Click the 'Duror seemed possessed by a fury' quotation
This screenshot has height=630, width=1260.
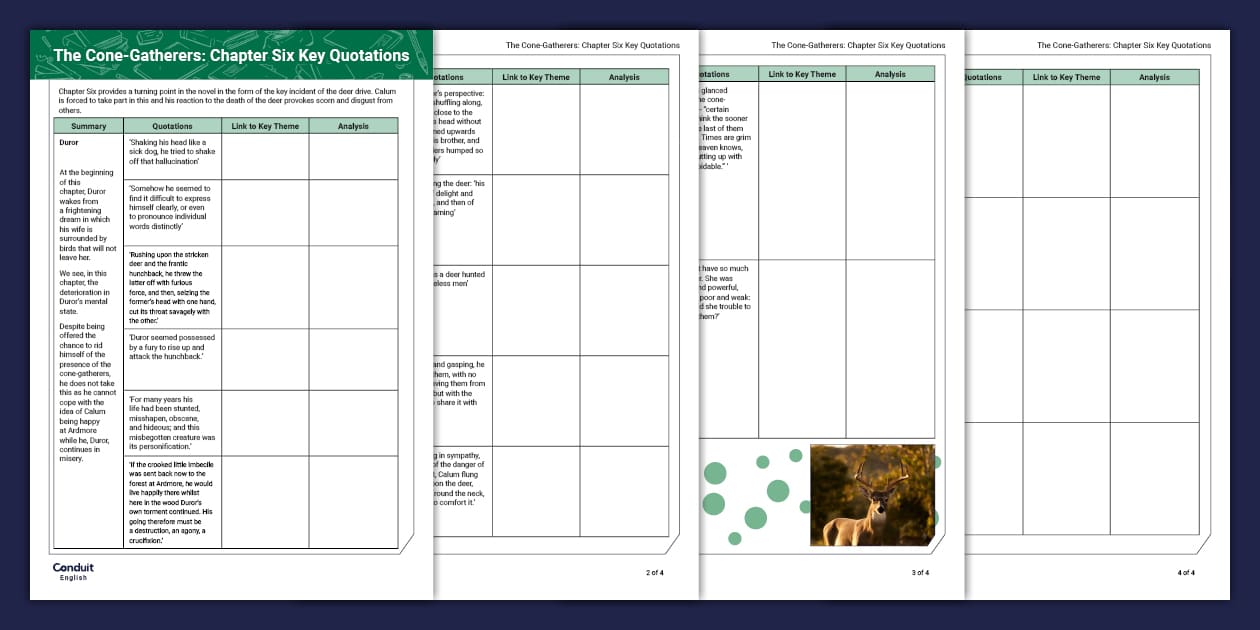click(170, 347)
